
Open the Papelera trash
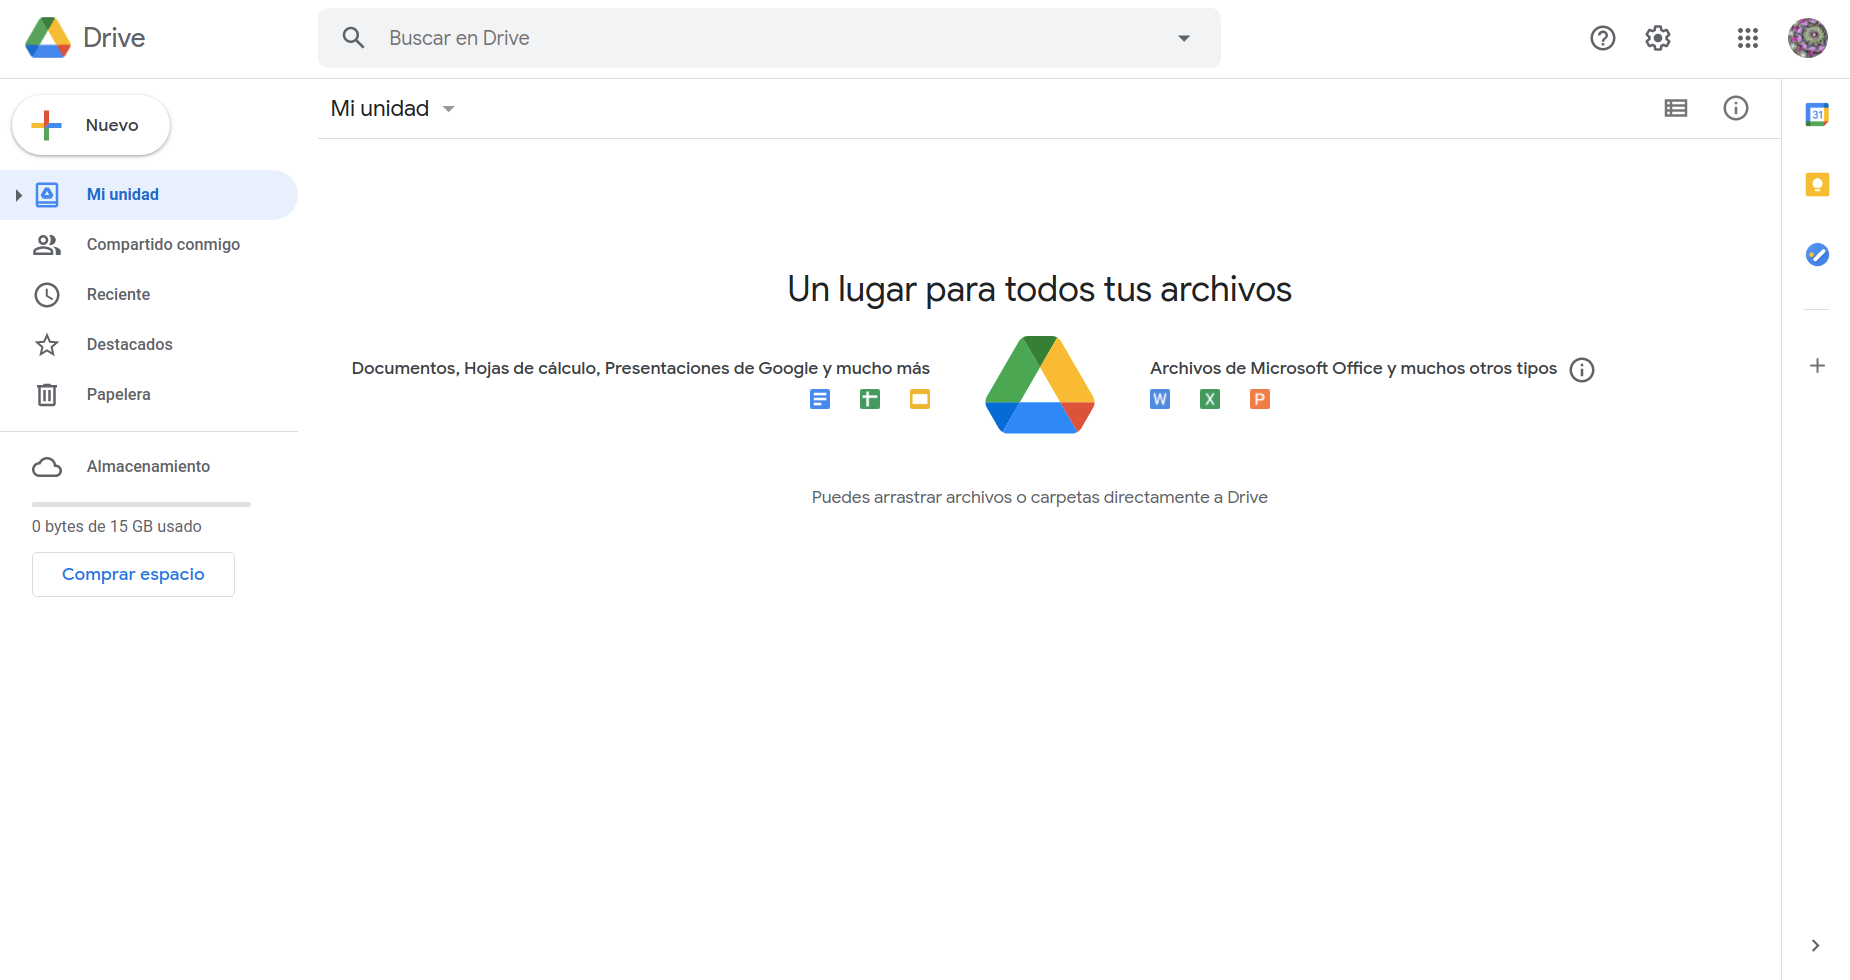[x=149, y=395]
